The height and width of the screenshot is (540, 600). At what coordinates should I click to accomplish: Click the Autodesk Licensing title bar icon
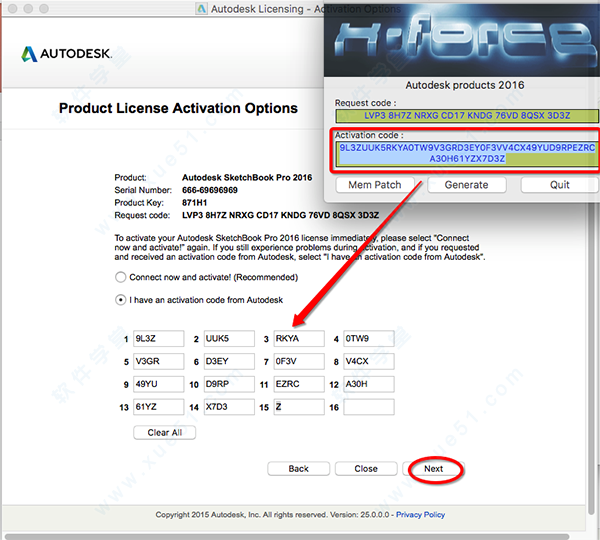[201, 8]
